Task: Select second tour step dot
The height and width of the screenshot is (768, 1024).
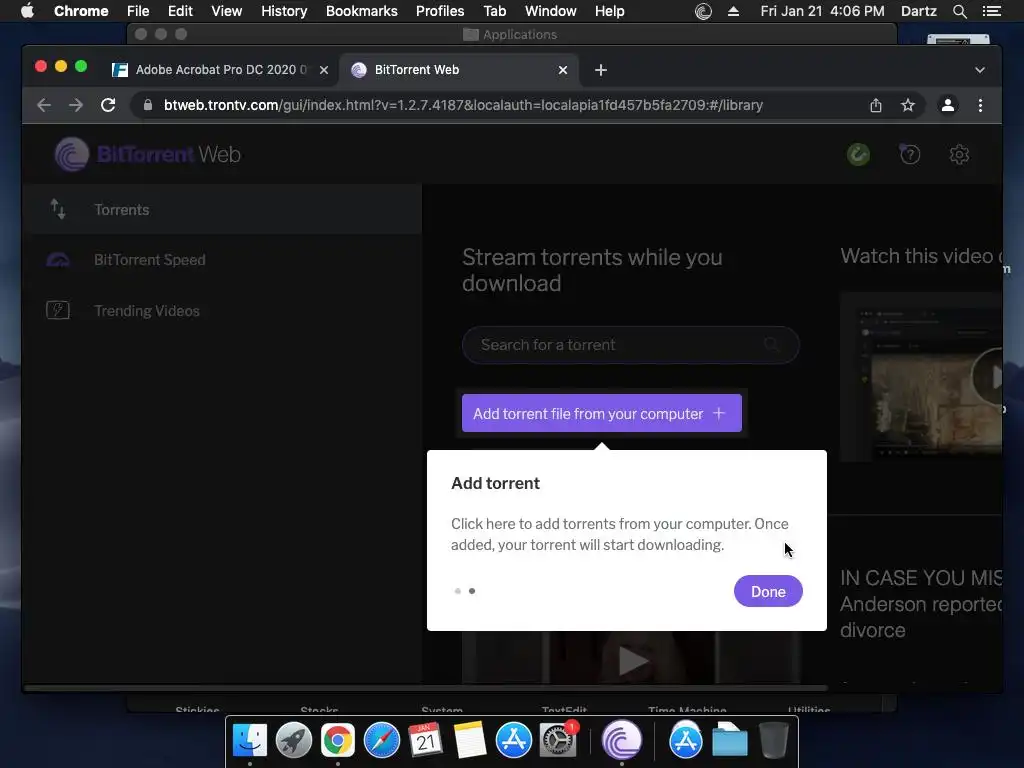Action: (x=472, y=591)
